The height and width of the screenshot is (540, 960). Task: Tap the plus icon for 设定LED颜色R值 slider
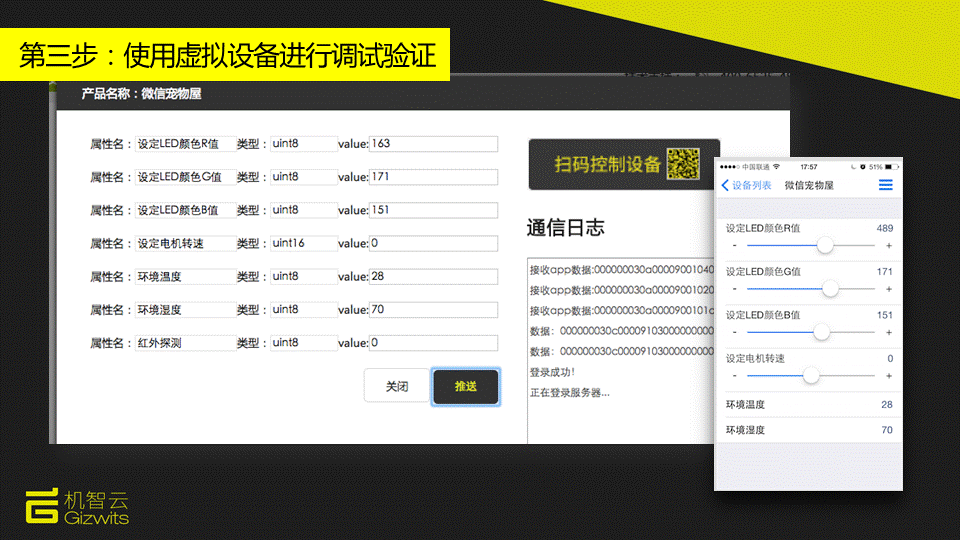pyautogui.click(x=889, y=245)
